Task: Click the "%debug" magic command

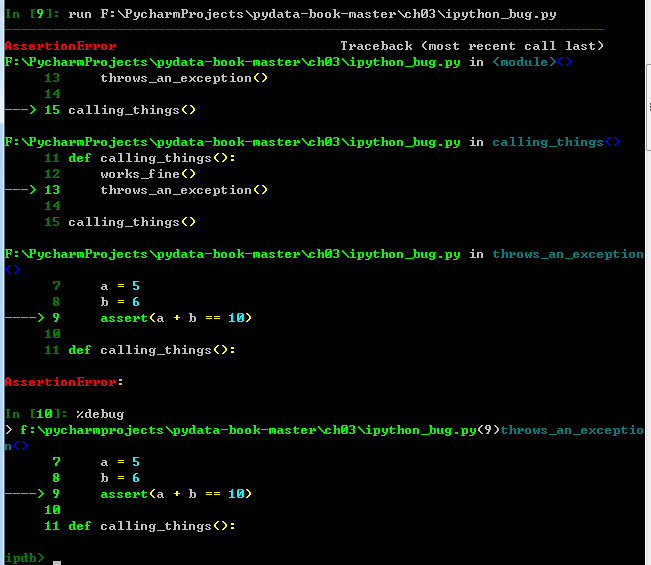Action: pos(100,414)
